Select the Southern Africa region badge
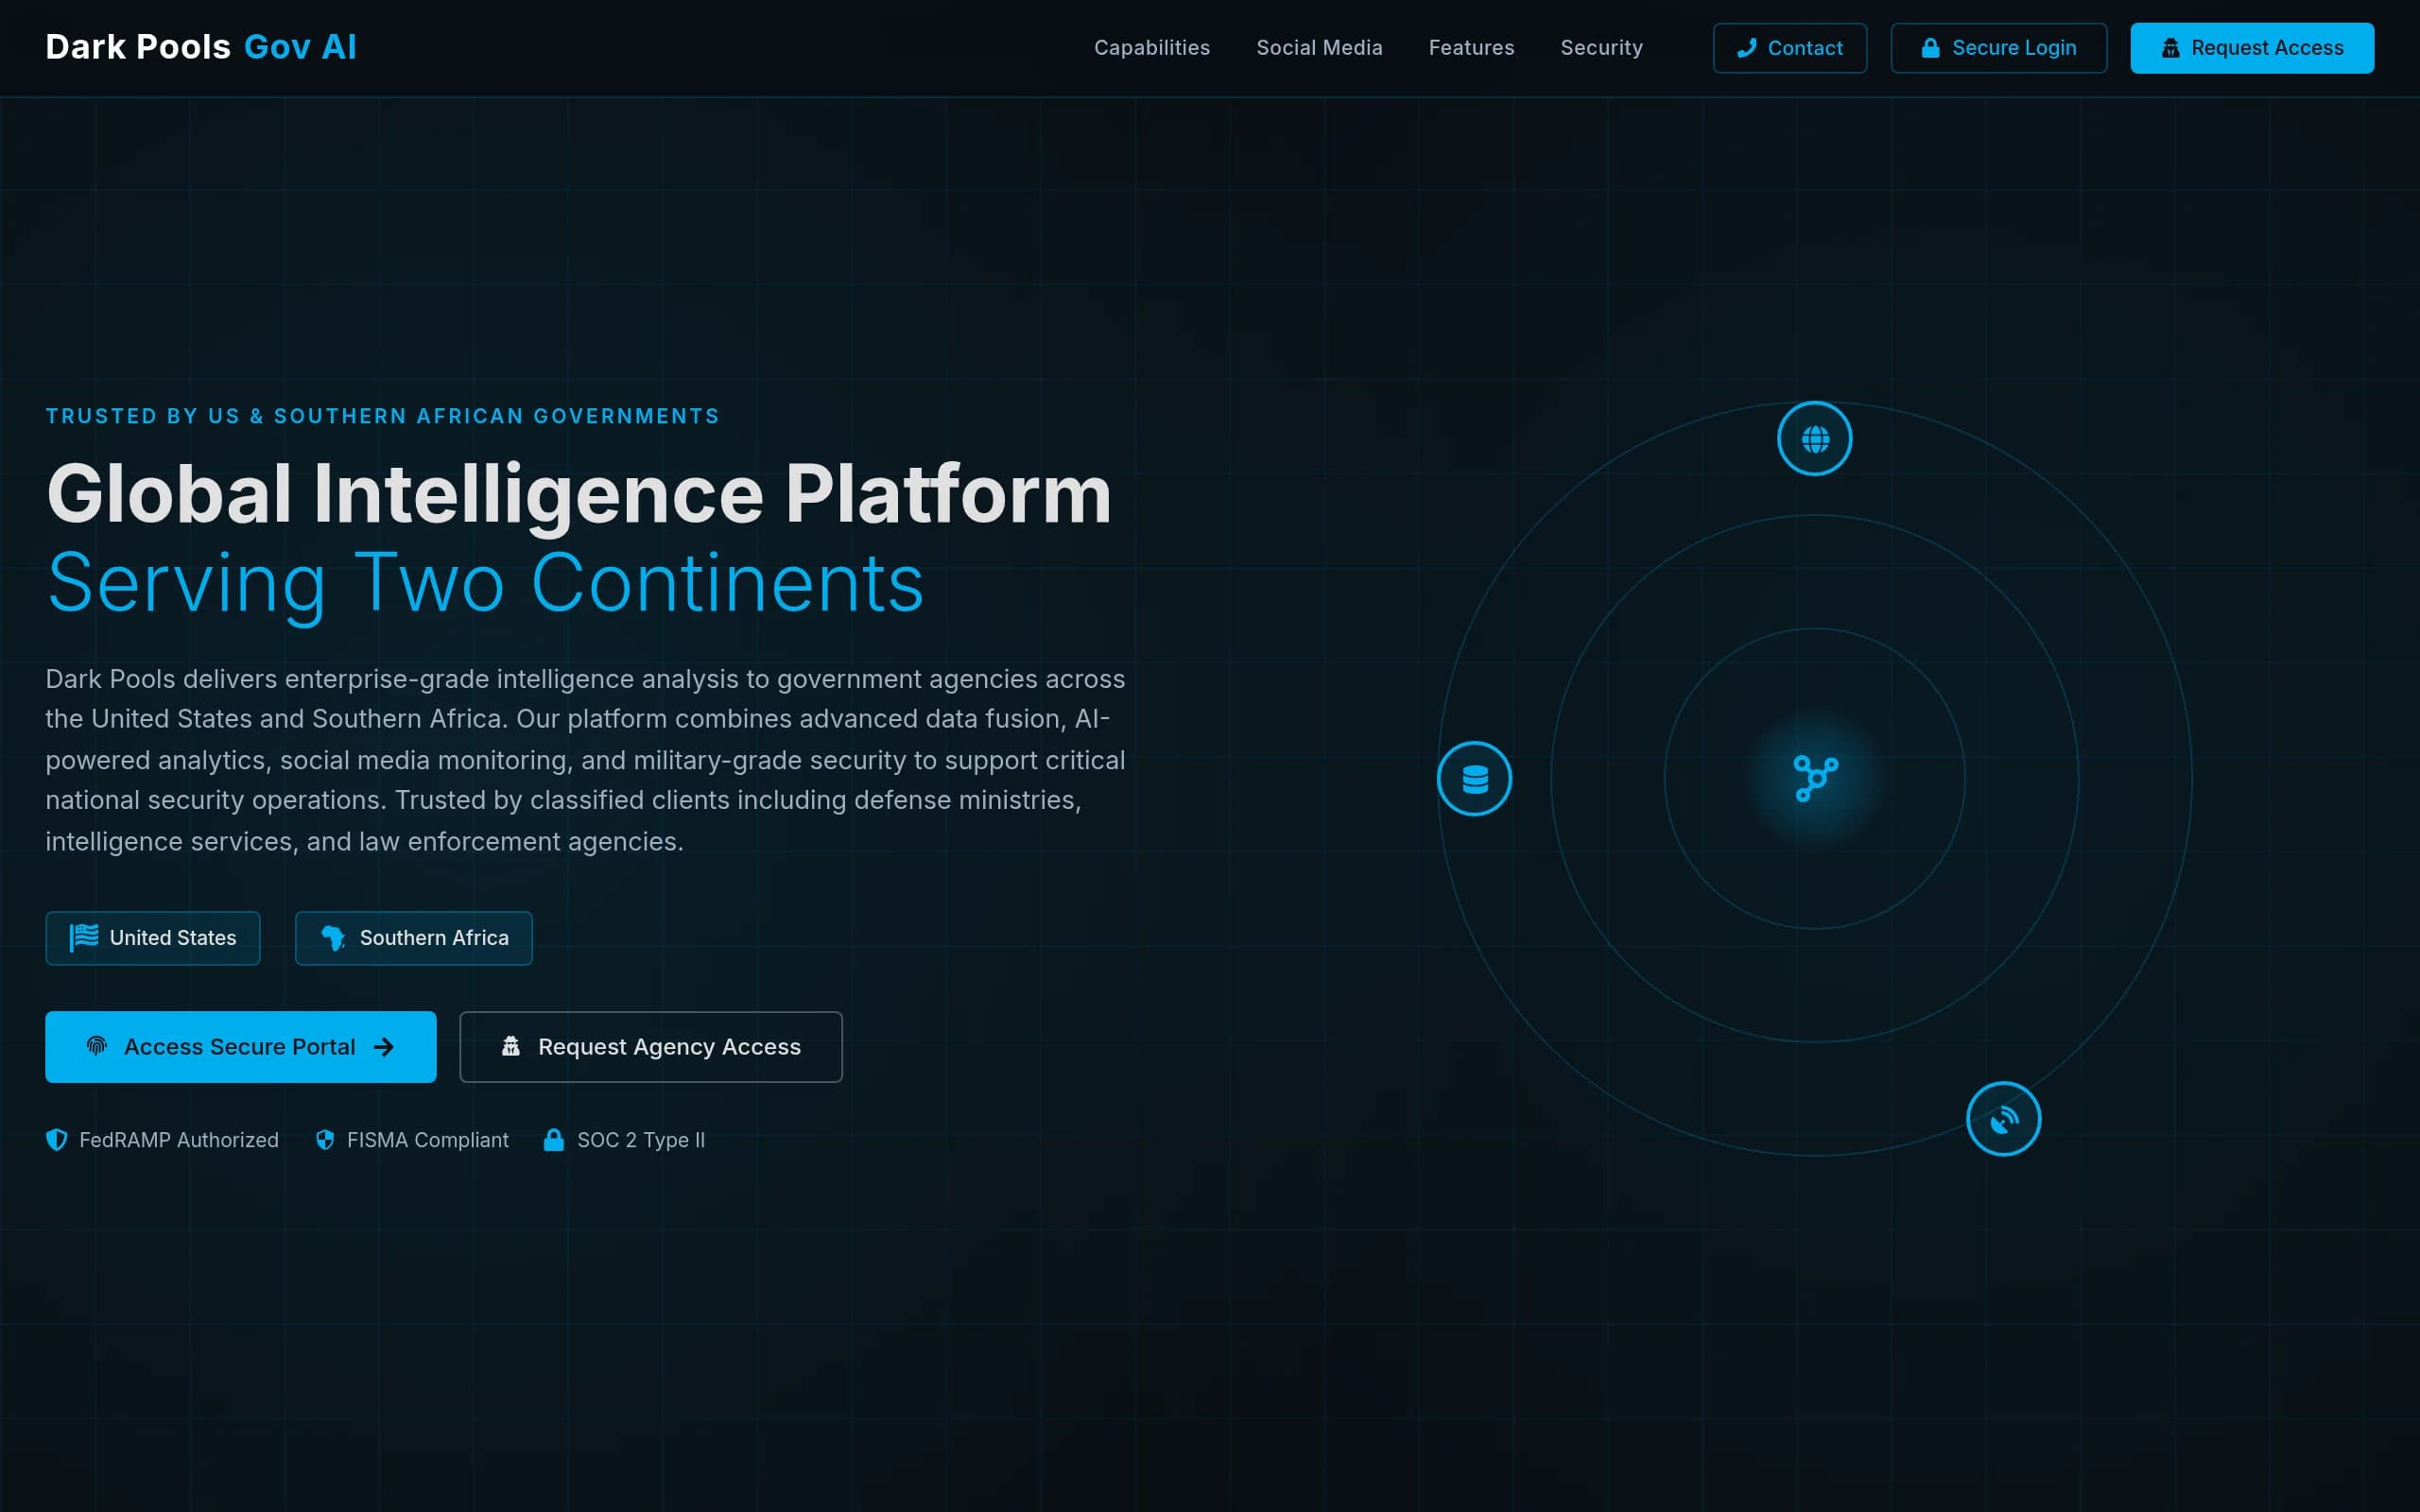 click(414, 938)
